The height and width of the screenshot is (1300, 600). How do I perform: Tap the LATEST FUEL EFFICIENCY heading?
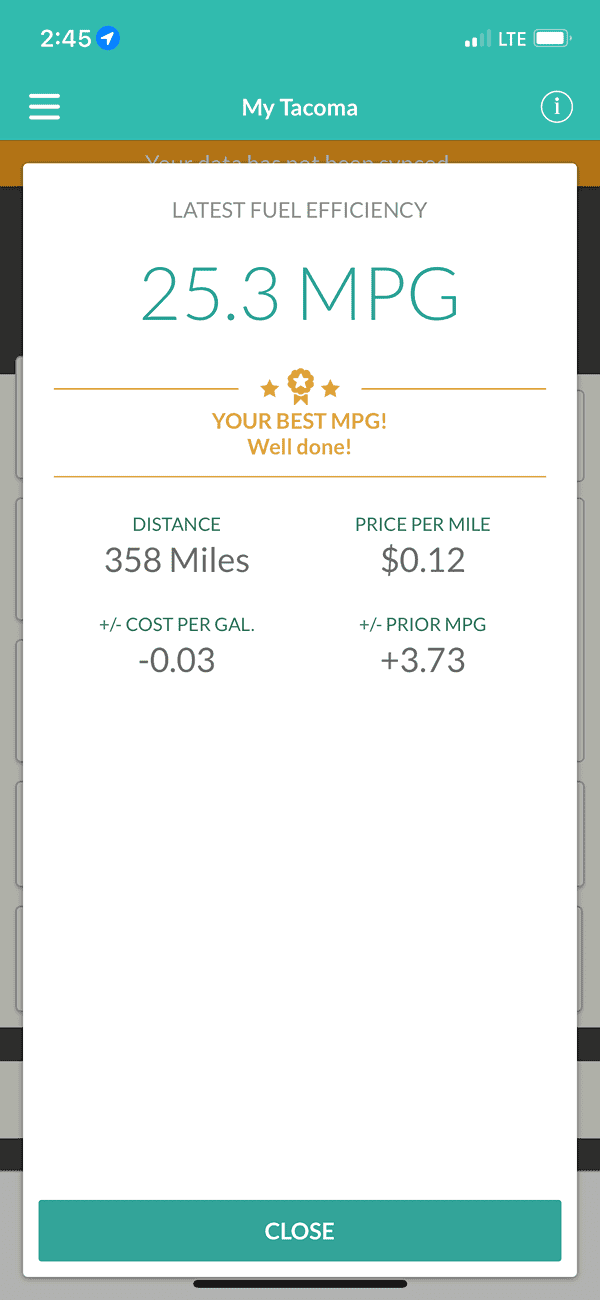(300, 210)
